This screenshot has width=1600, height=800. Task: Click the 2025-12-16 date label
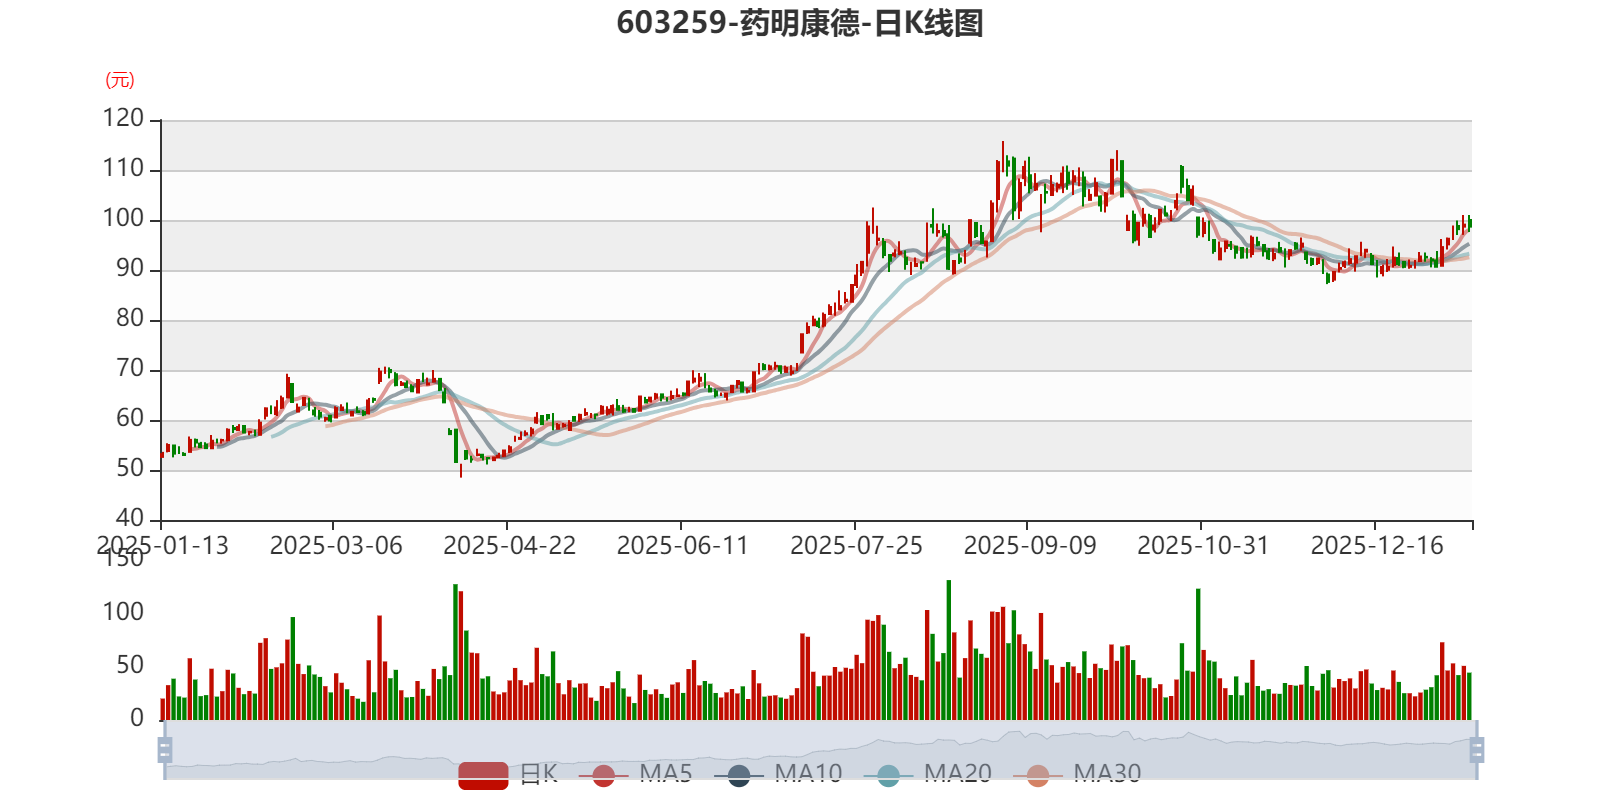click(1377, 545)
